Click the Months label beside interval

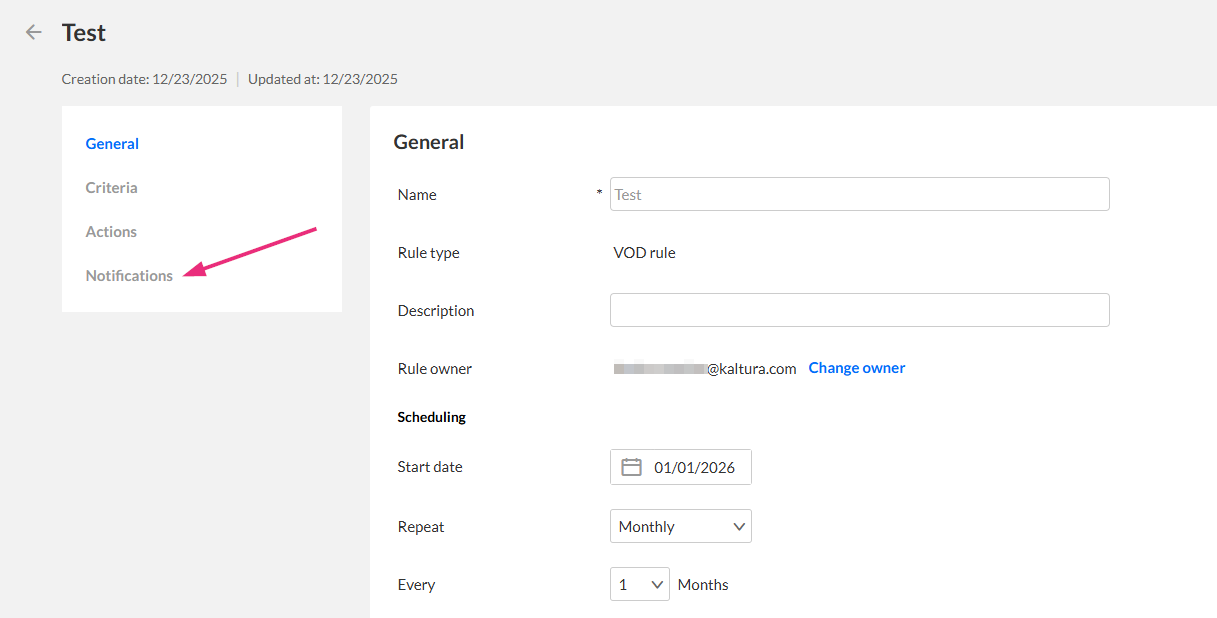coord(703,585)
